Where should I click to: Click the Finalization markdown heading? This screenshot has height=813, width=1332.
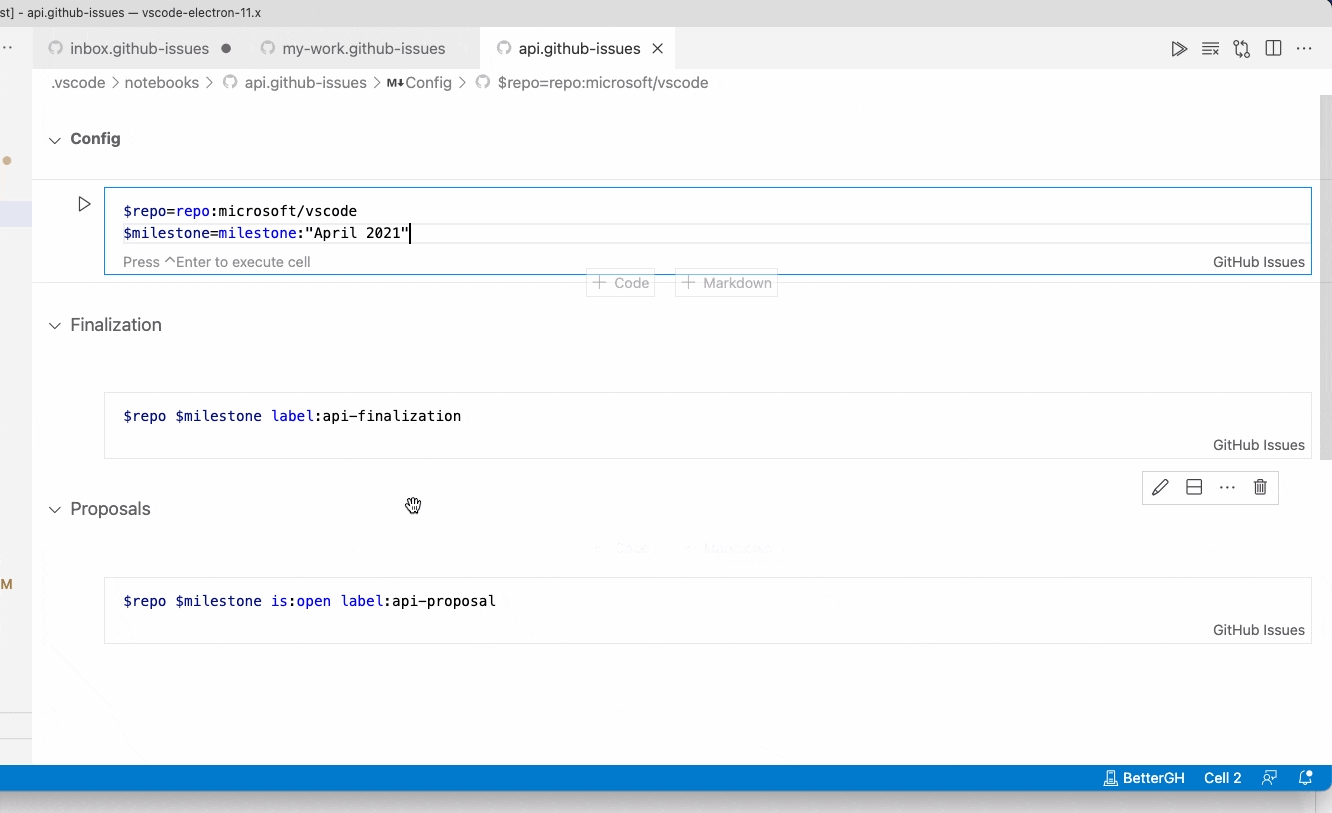click(116, 325)
